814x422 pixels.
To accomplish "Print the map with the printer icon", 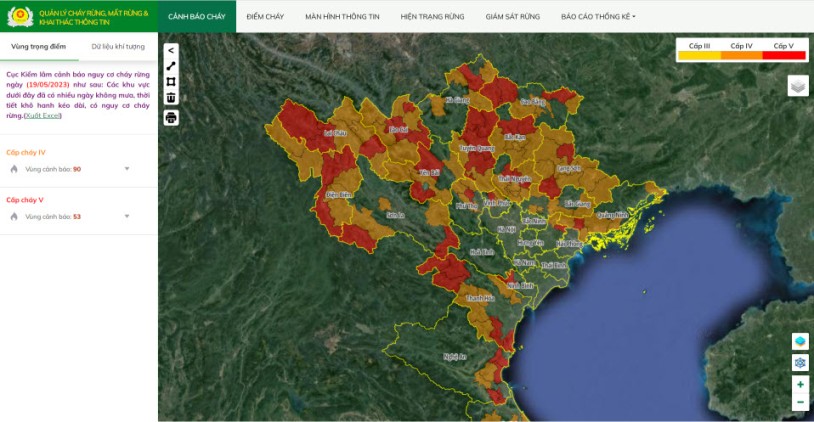I will pos(171,117).
